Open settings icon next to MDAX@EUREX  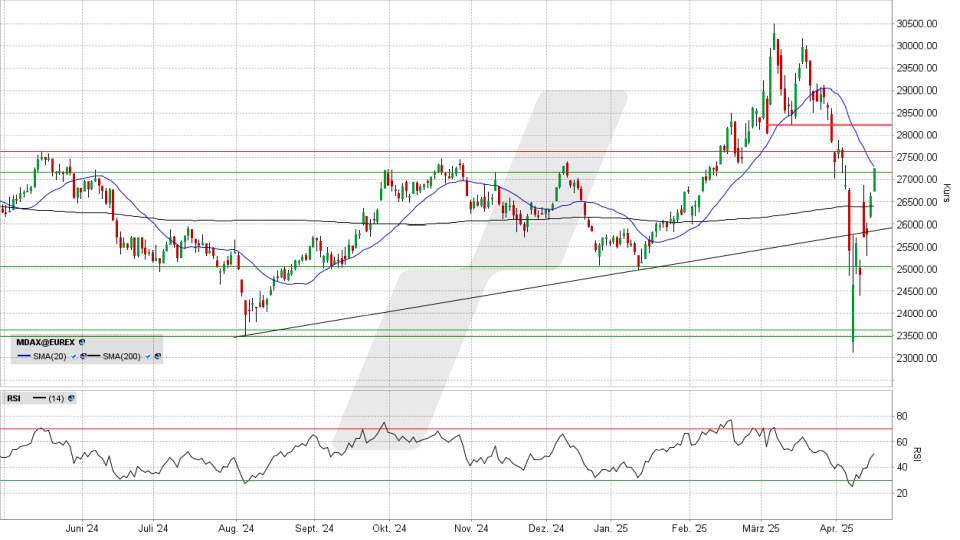point(82,342)
